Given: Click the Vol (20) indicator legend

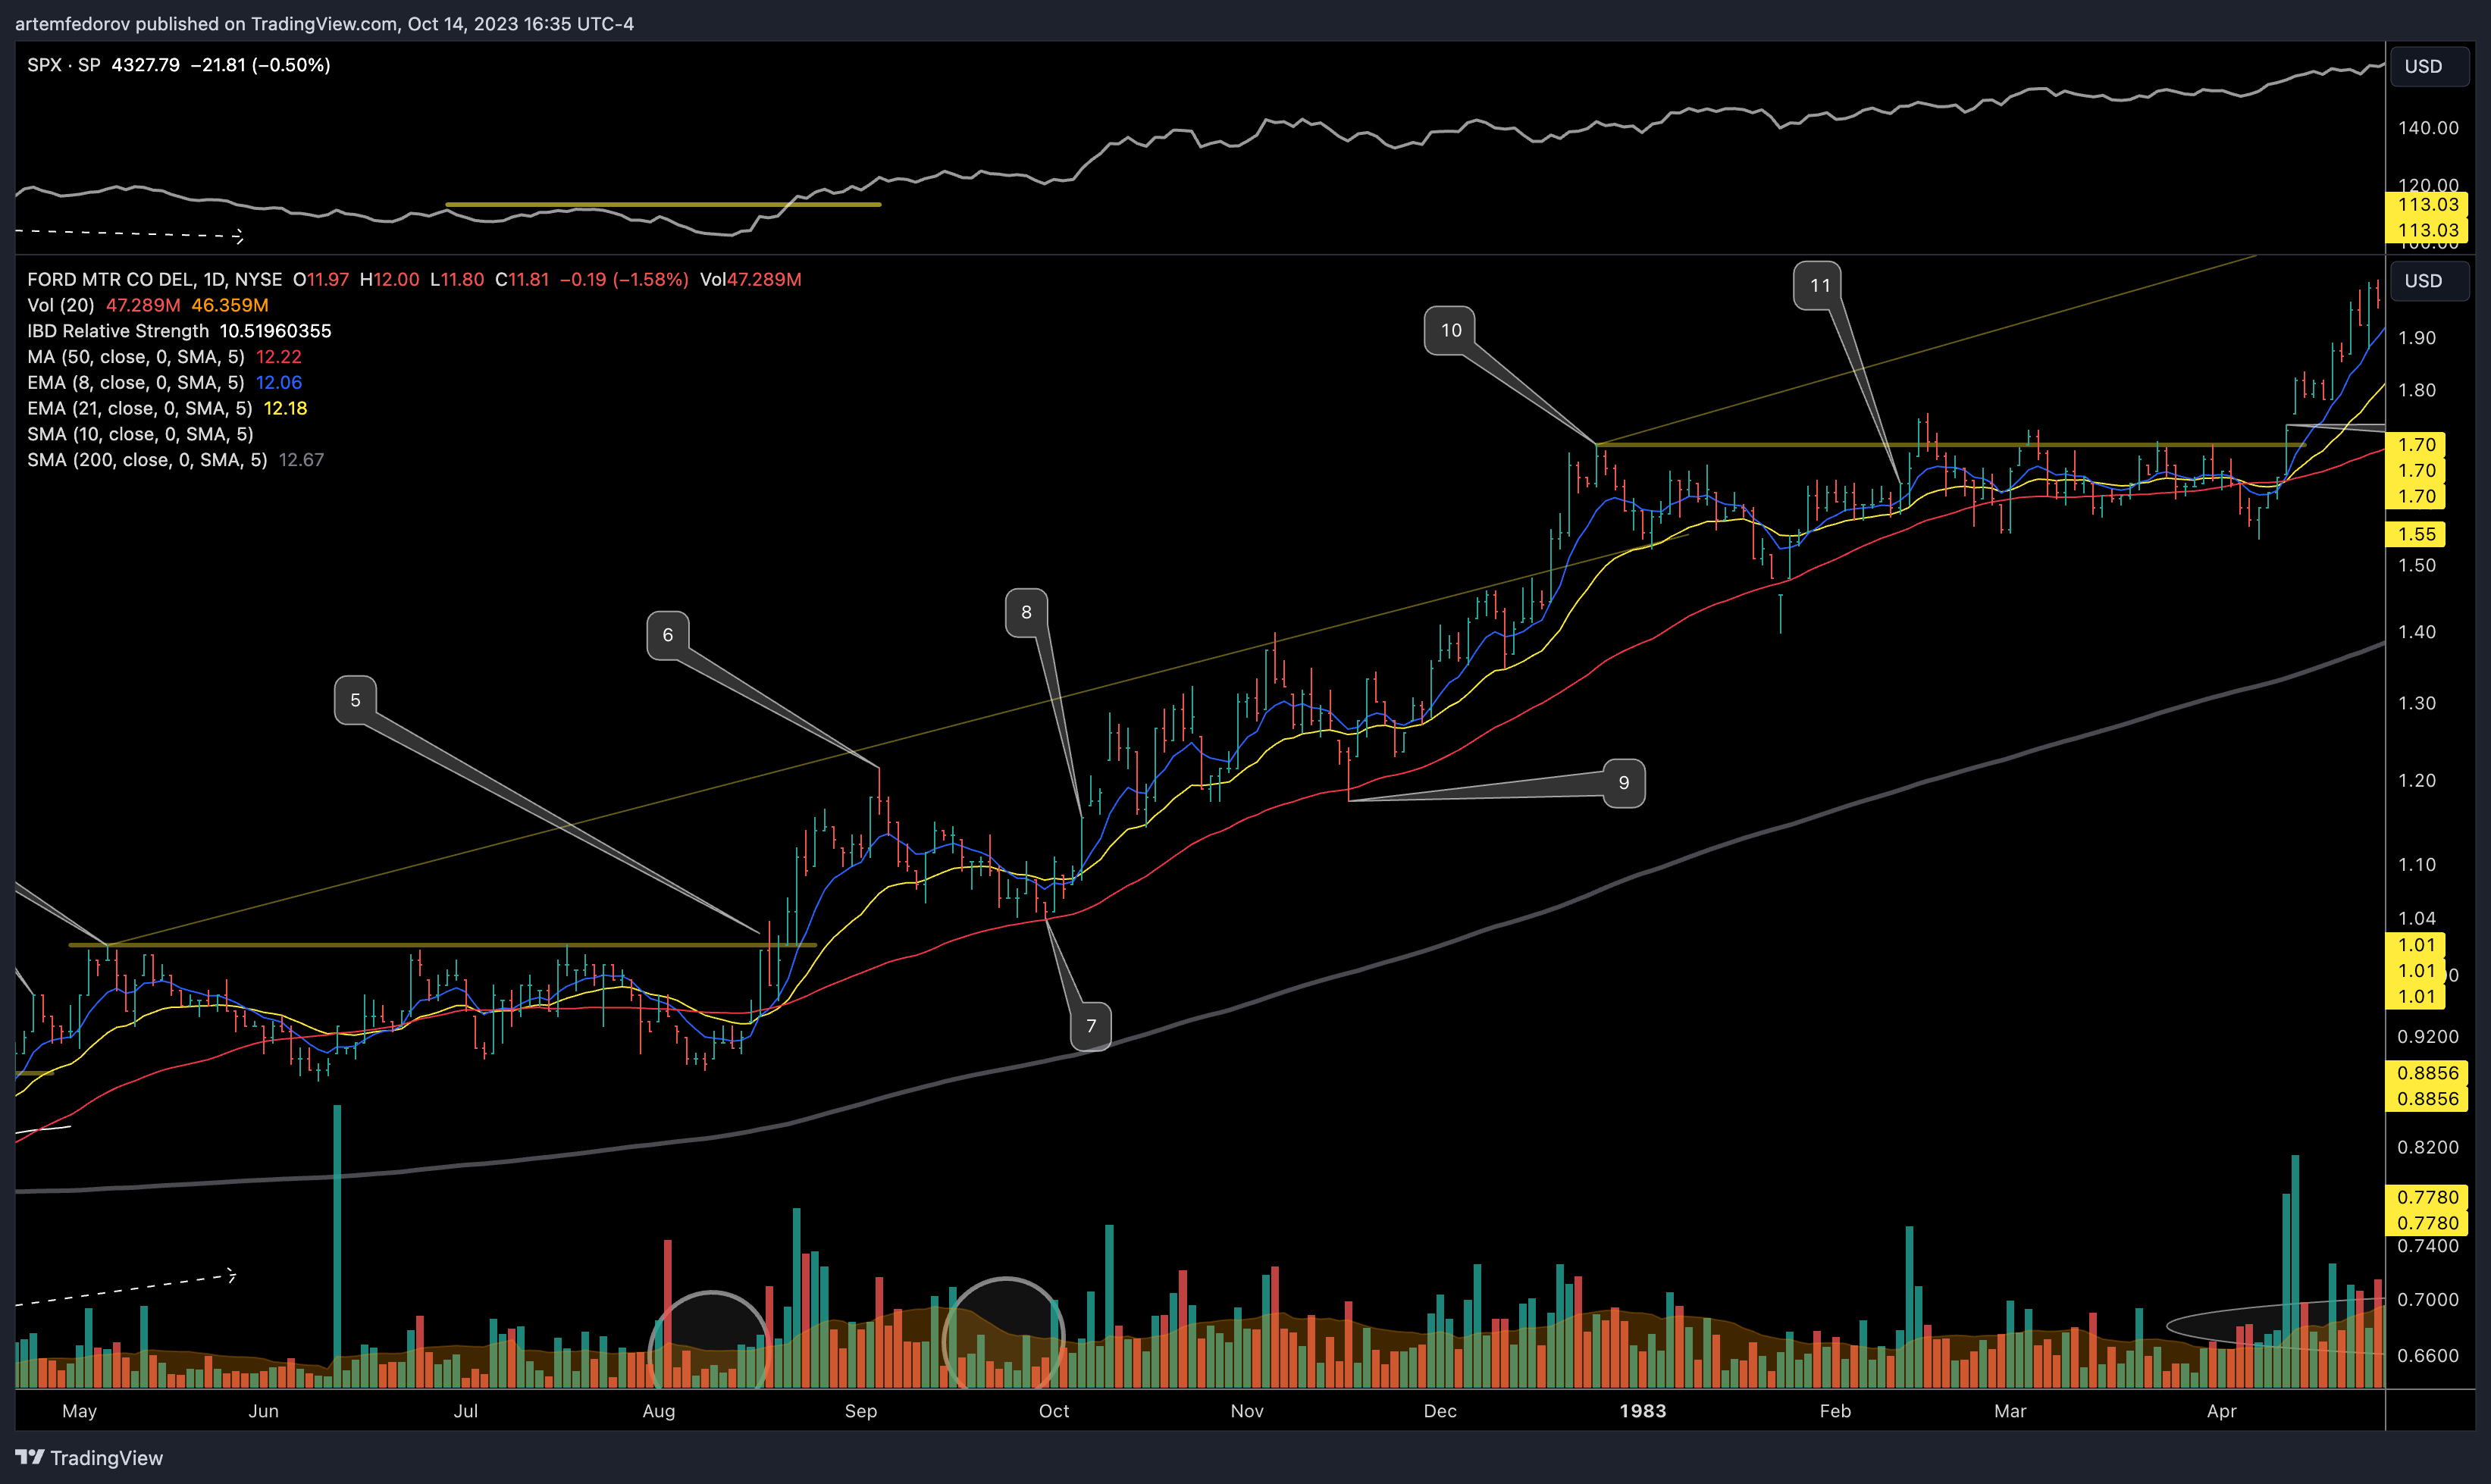Looking at the screenshot, I should [61, 305].
